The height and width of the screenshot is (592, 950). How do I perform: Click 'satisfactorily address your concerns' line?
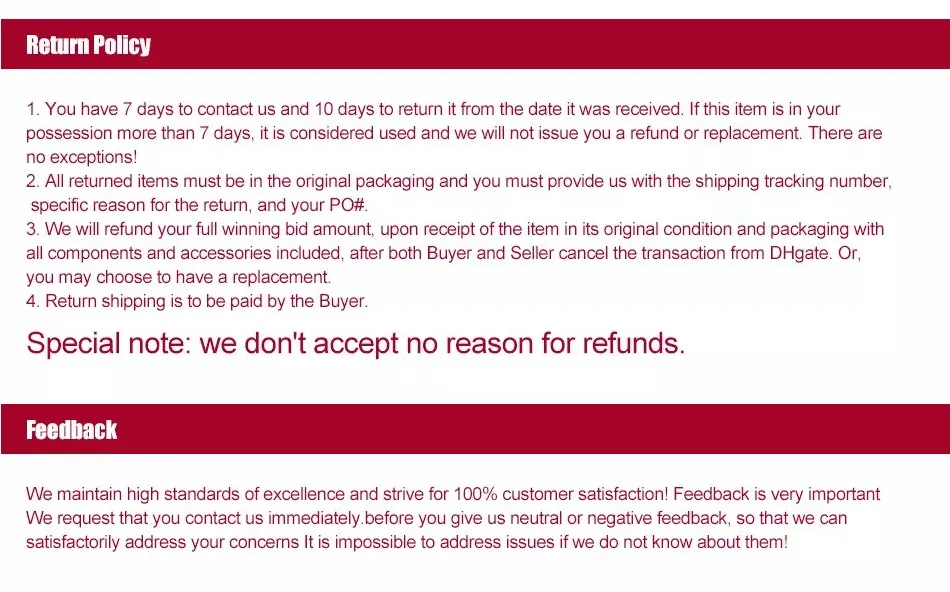[x=407, y=542]
